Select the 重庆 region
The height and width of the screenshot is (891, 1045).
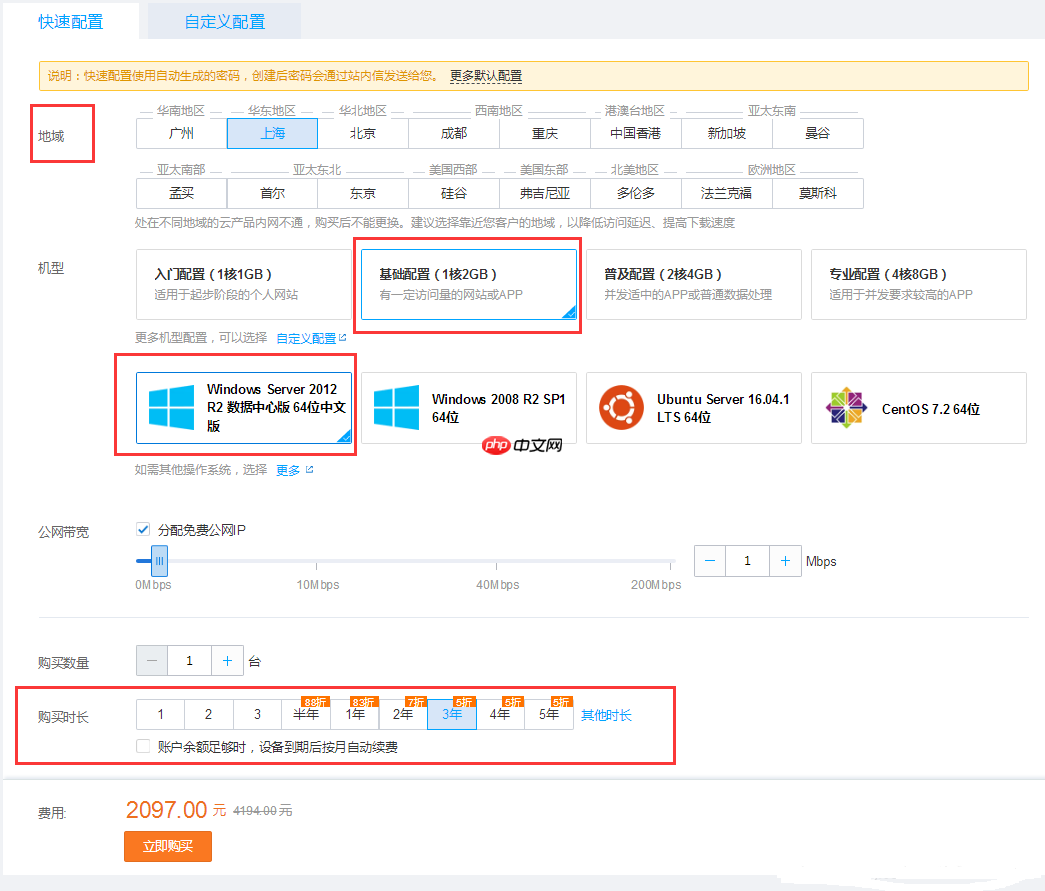click(545, 133)
